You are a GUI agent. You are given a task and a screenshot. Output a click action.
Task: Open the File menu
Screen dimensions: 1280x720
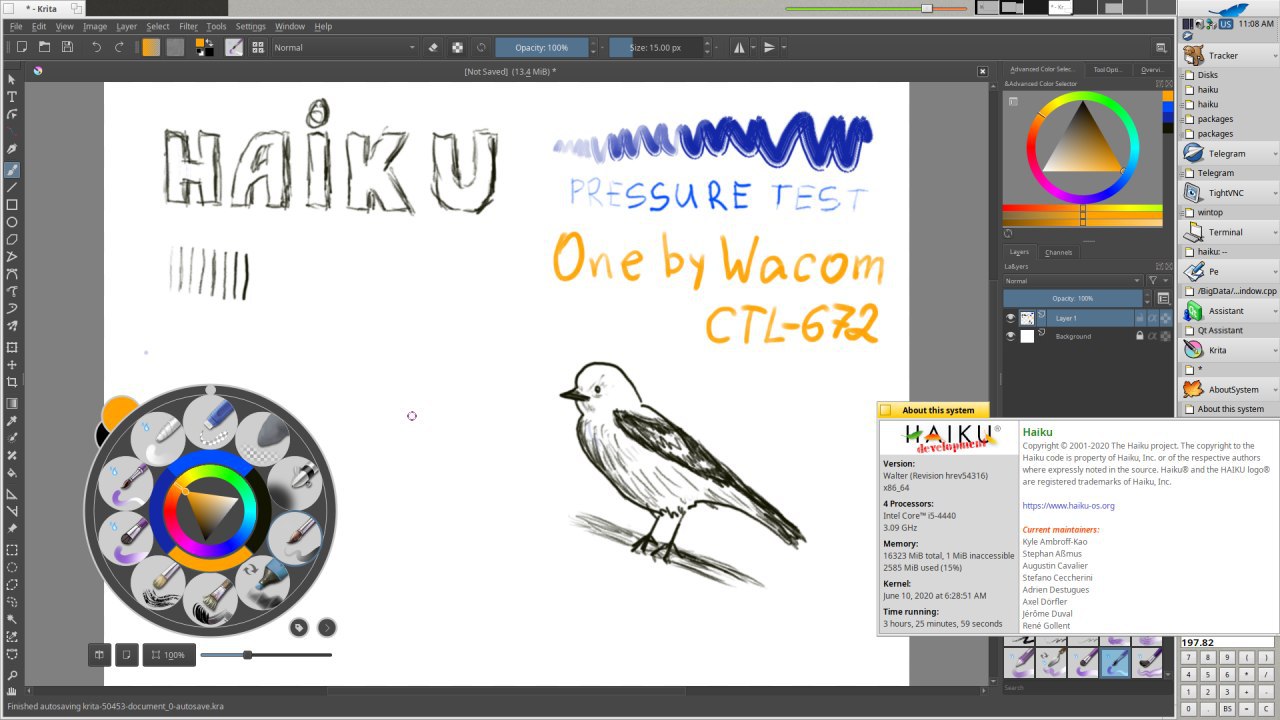click(16, 26)
